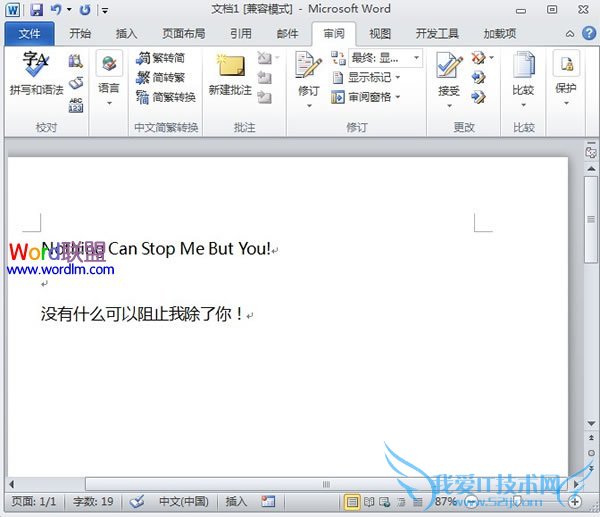Go to the next change icon

pos(478,97)
